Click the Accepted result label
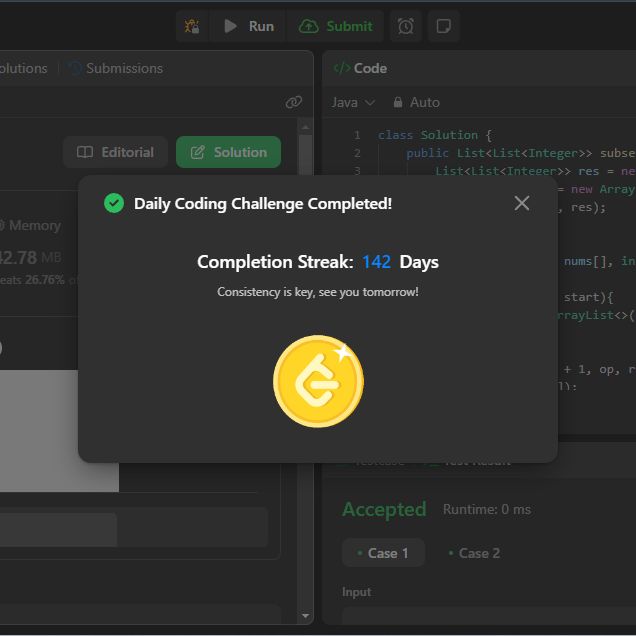This screenshot has width=636, height=636. (384, 509)
